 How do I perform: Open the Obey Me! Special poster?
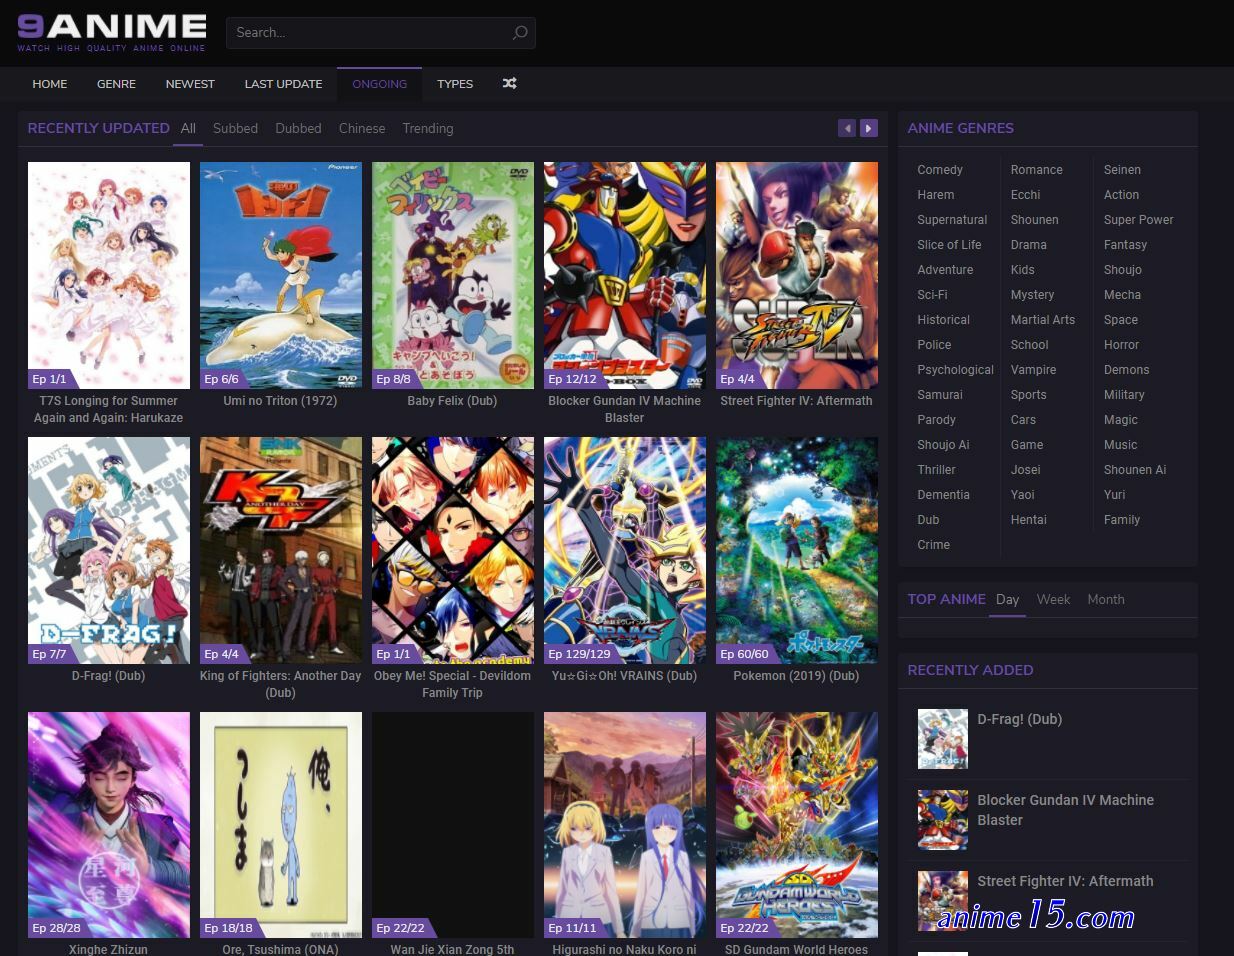(453, 550)
